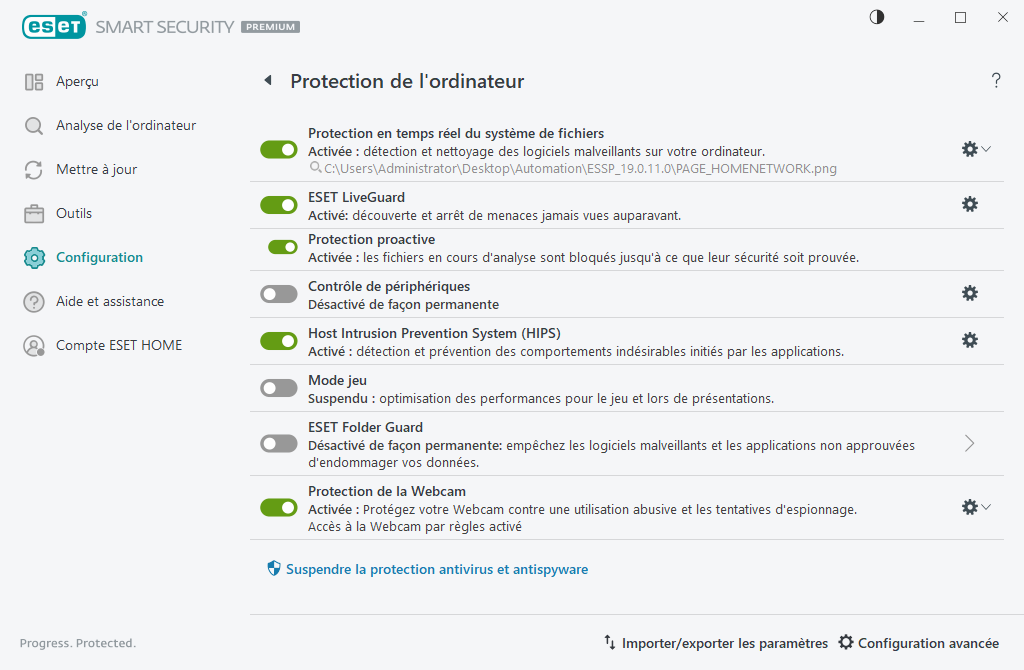Click the Mettre à jour refresh icon

pos(33,169)
